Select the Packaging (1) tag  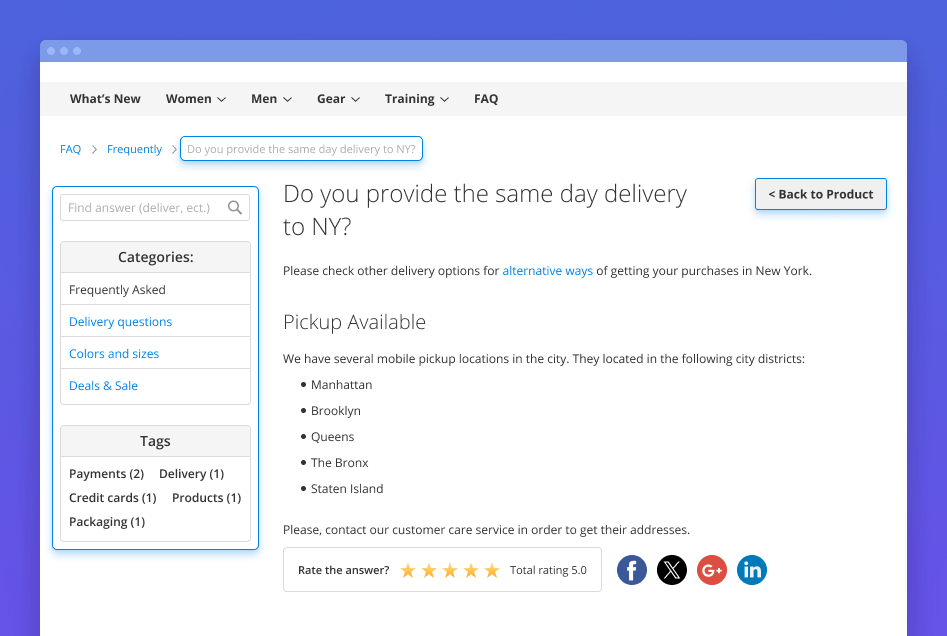[x=107, y=522]
